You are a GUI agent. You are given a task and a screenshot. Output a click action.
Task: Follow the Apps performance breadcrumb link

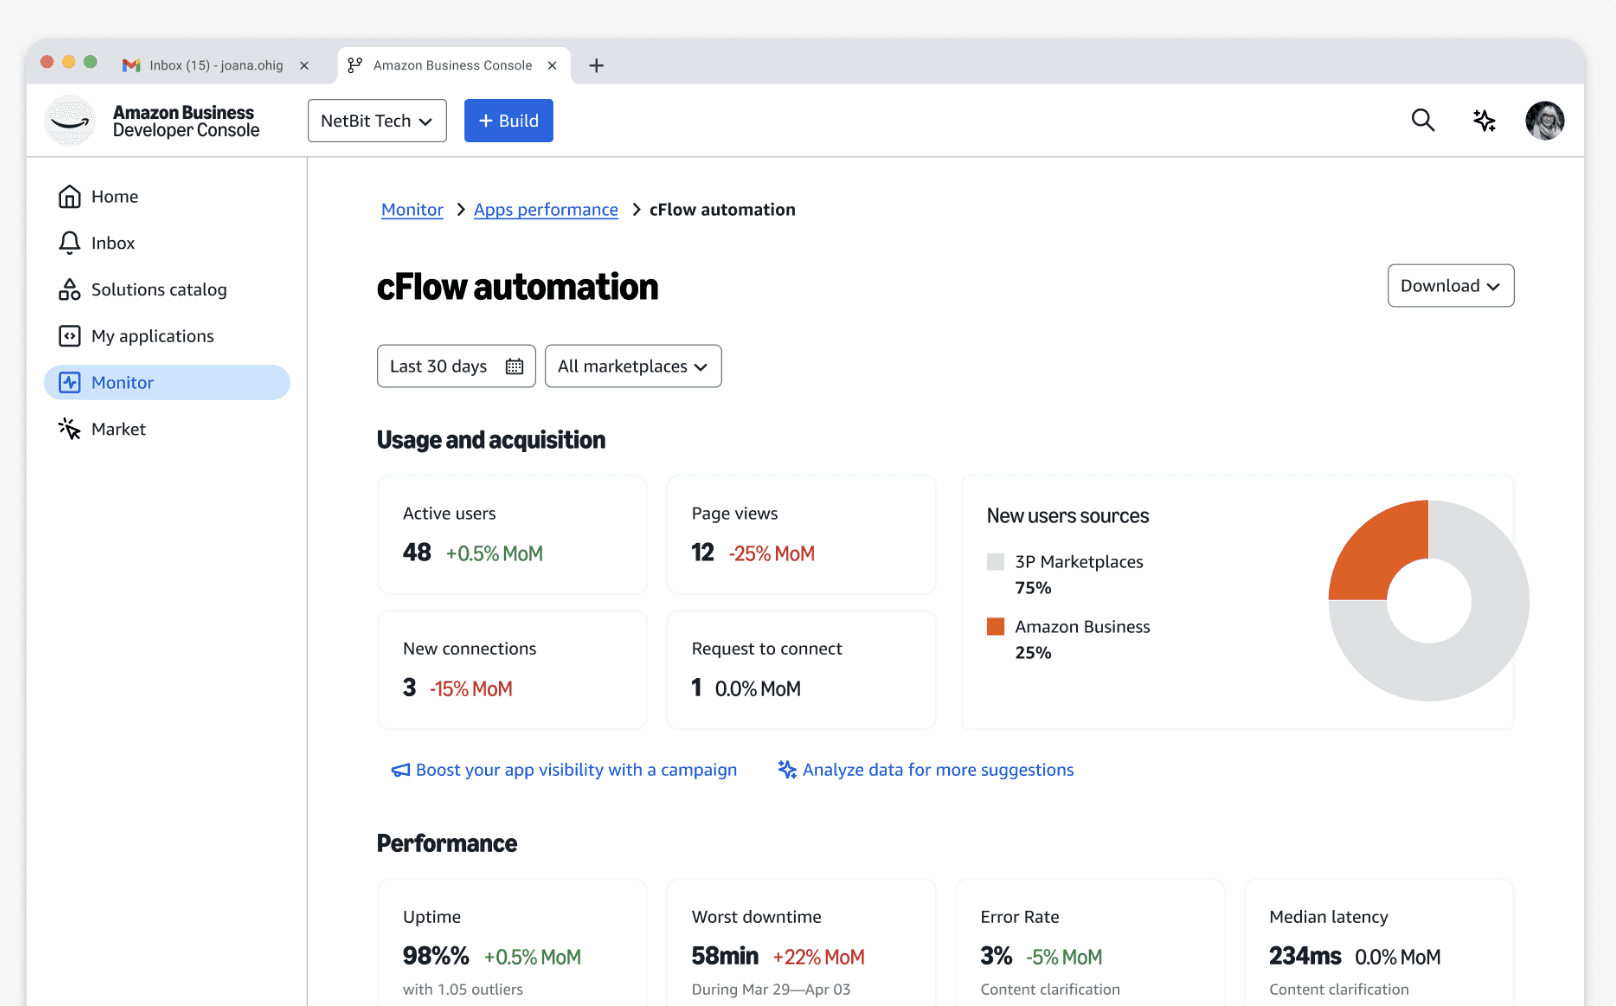[x=546, y=210]
